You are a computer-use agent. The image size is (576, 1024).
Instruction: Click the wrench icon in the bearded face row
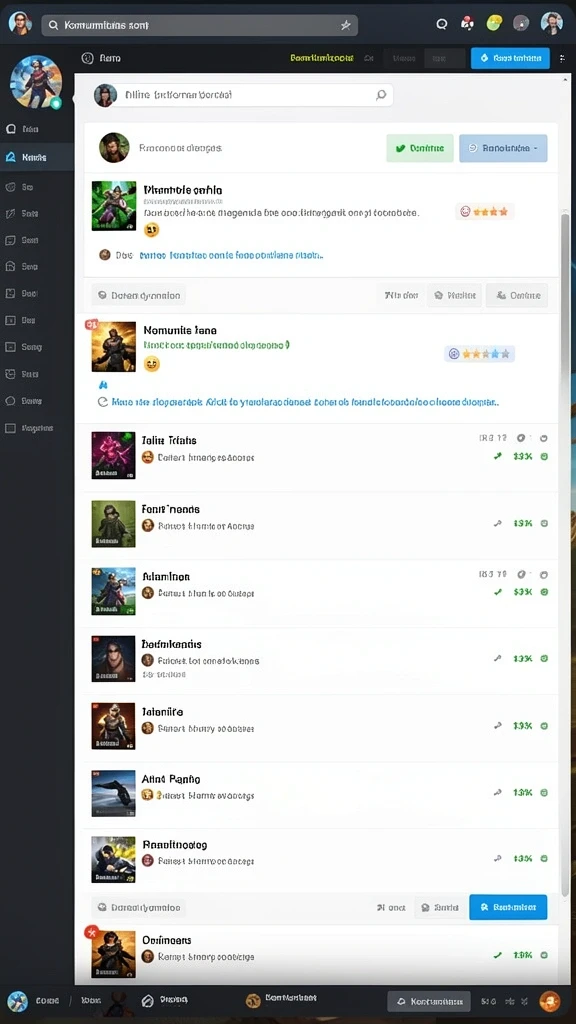tap(498, 658)
